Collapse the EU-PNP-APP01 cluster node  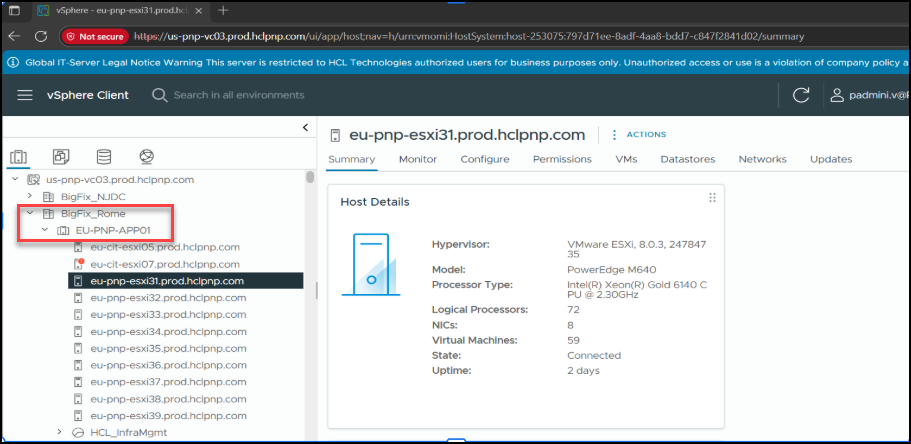point(45,230)
